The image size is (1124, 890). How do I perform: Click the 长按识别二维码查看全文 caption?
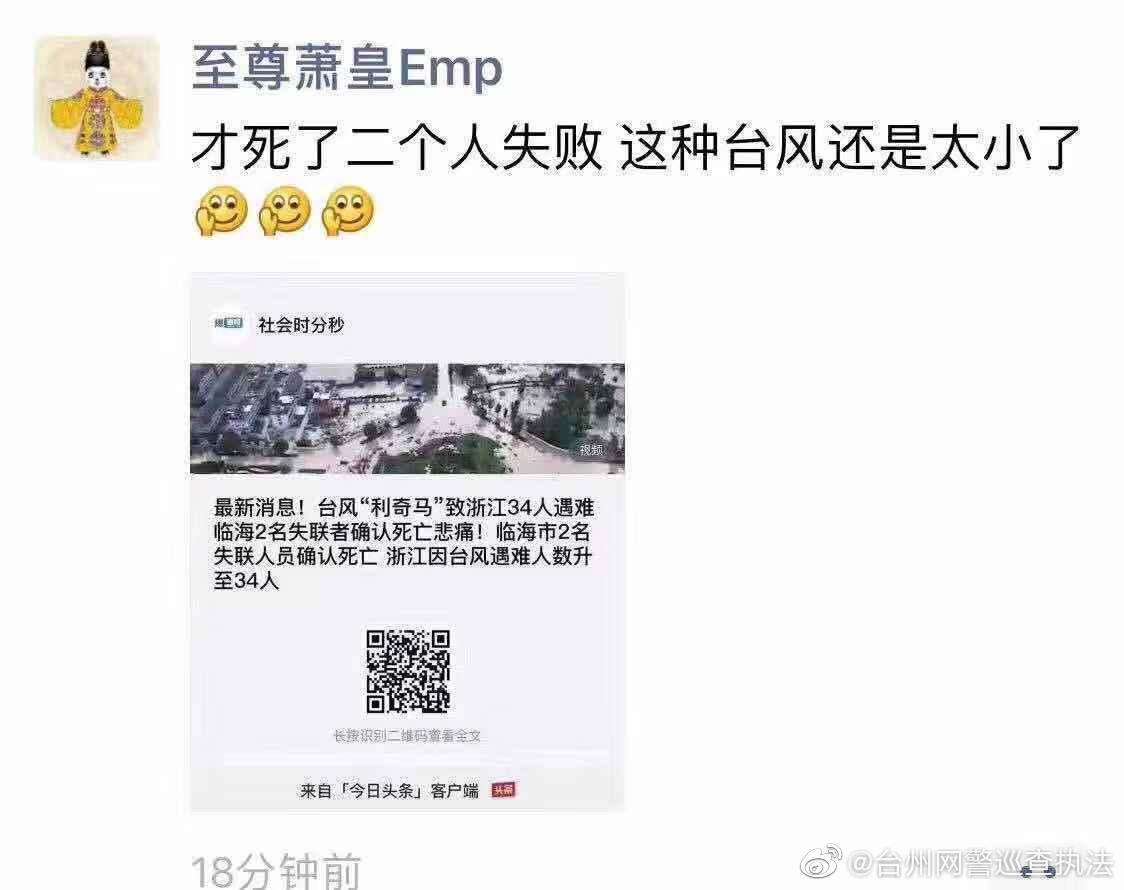[407, 736]
